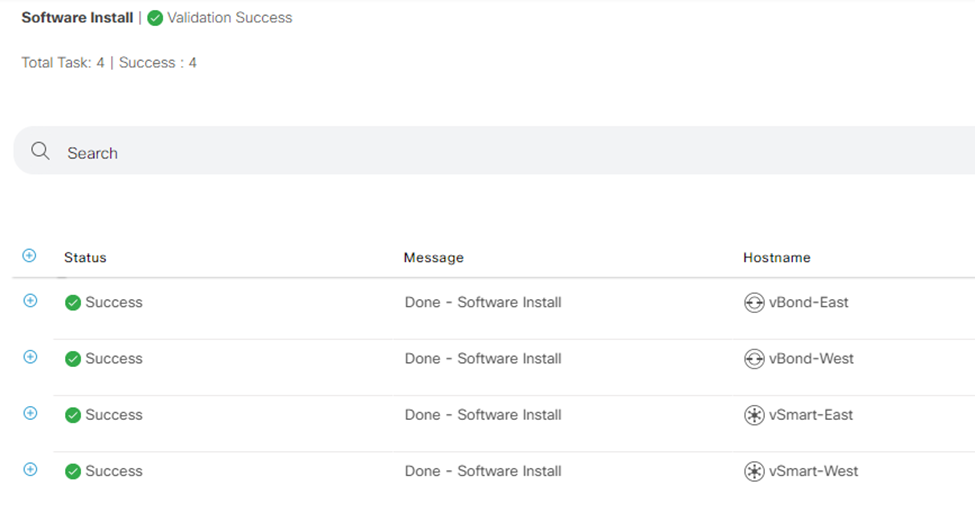975x512 pixels.
Task: Click the vBond-West device icon
Action: tap(754, 359)
